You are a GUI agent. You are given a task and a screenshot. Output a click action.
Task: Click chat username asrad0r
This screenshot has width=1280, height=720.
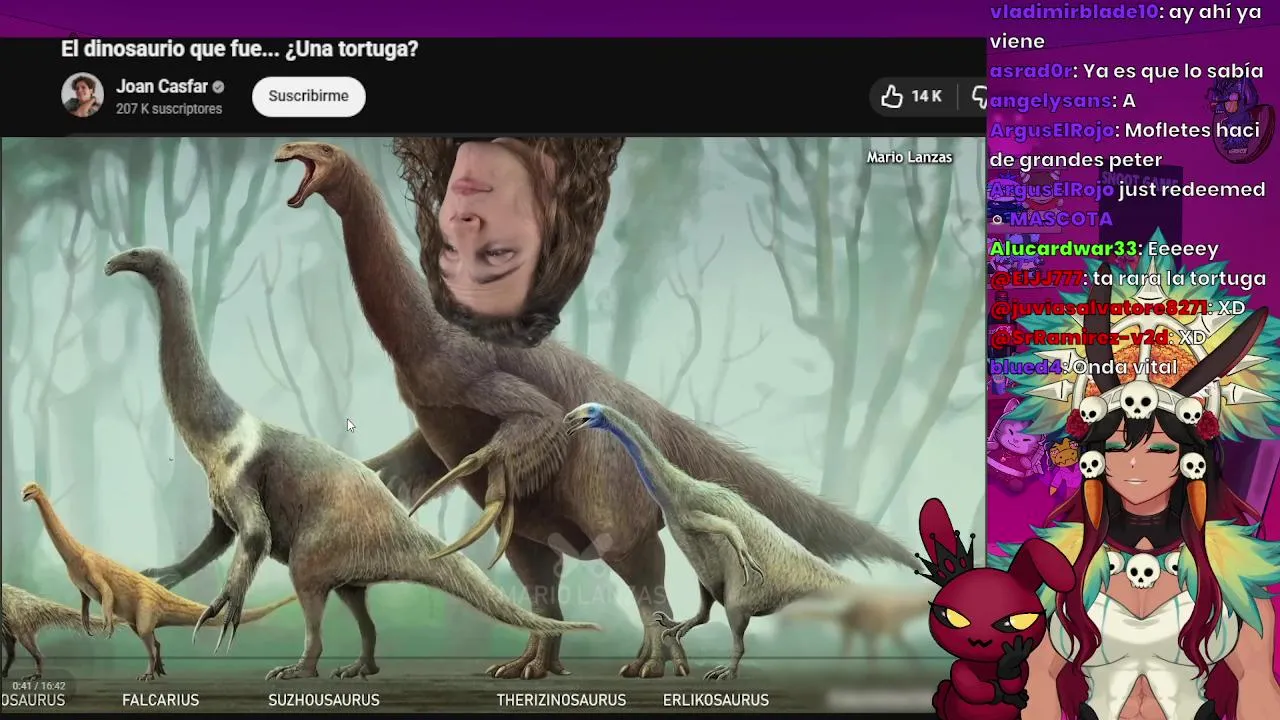pos(1030,71)
